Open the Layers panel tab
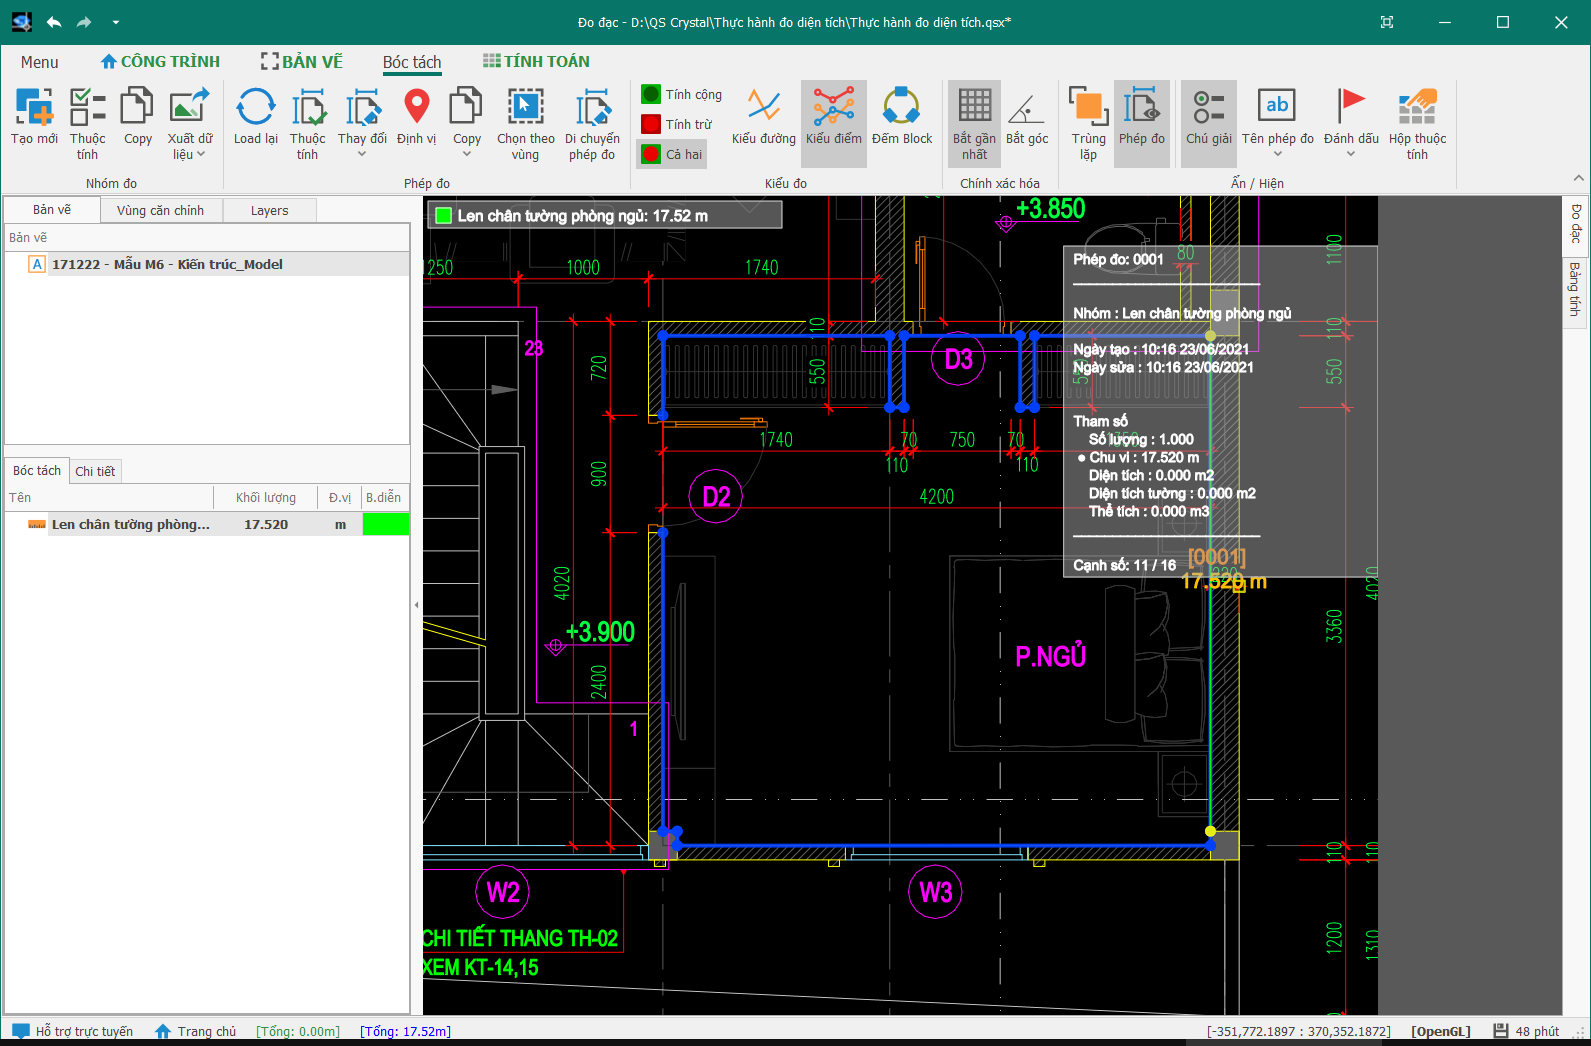 [x=269, y=211]
